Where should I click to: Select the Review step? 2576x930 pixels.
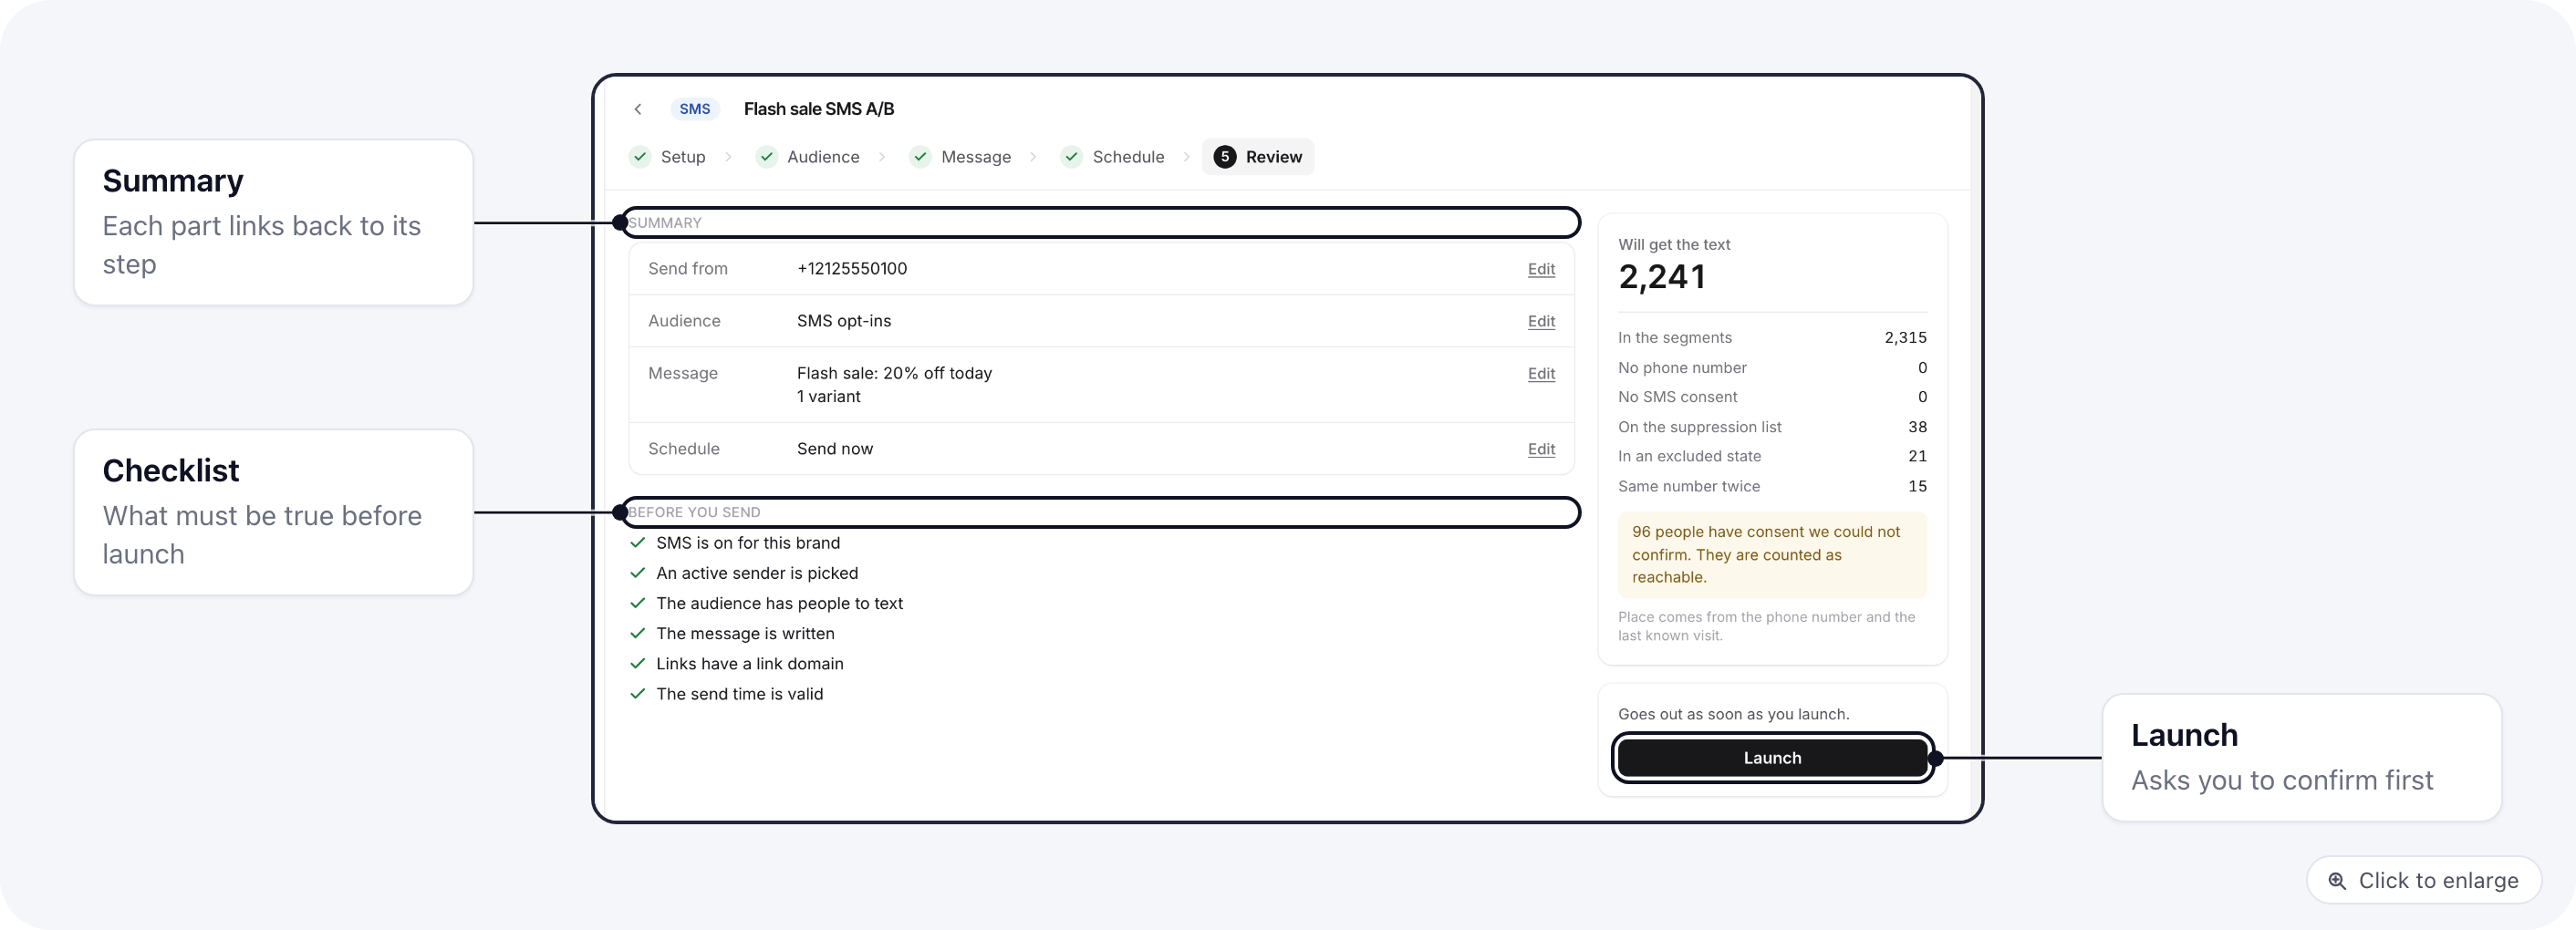pyautogui.click(x=1258, y=157)
